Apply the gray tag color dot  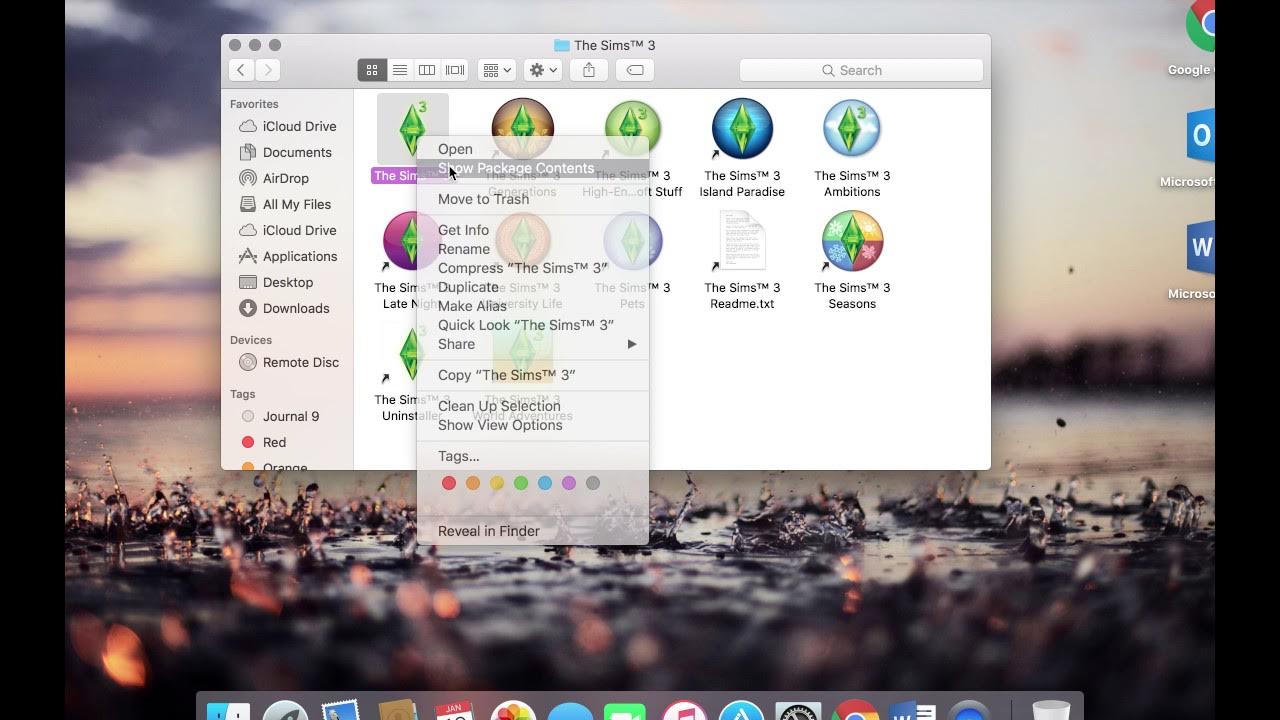pos(593,483)
